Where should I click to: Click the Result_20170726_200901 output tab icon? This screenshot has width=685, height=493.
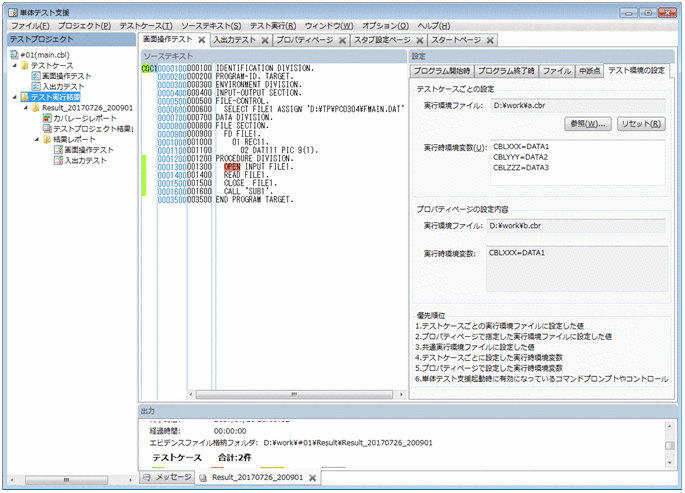point(203,478)
